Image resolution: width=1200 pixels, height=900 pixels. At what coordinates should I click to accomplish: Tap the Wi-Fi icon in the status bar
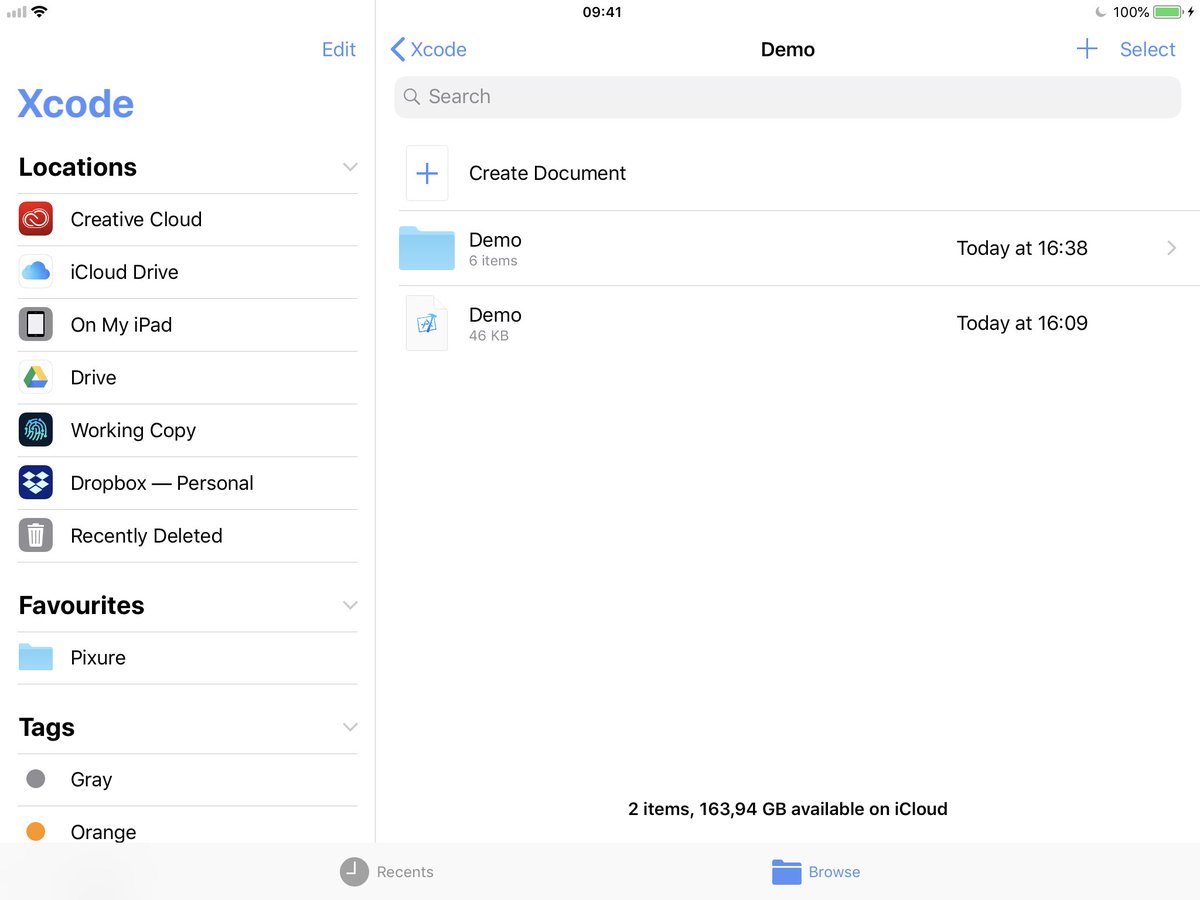coord(39,12)
